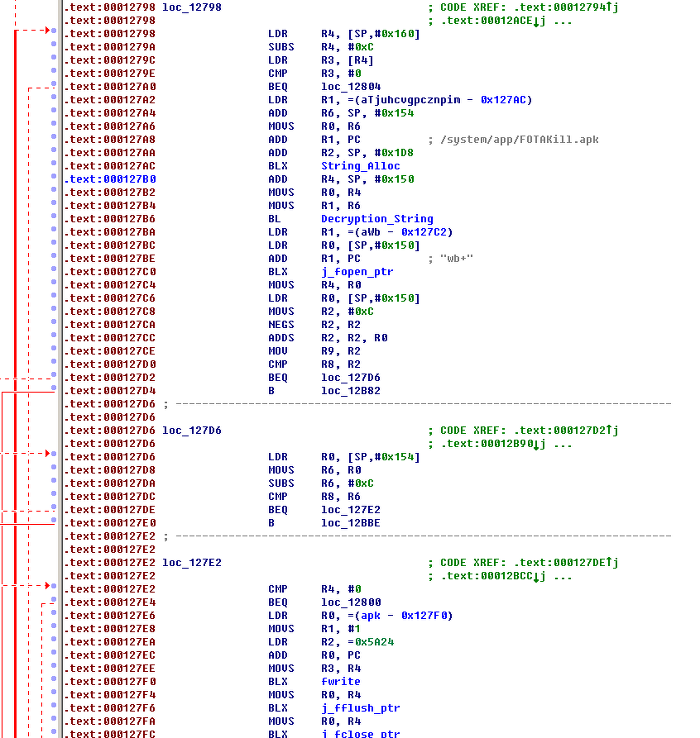Viewport: 700px width, 738px height.
Task: Jump to Decryption_String function from BL
Action: pyautogui.click(x=377, y=219)
